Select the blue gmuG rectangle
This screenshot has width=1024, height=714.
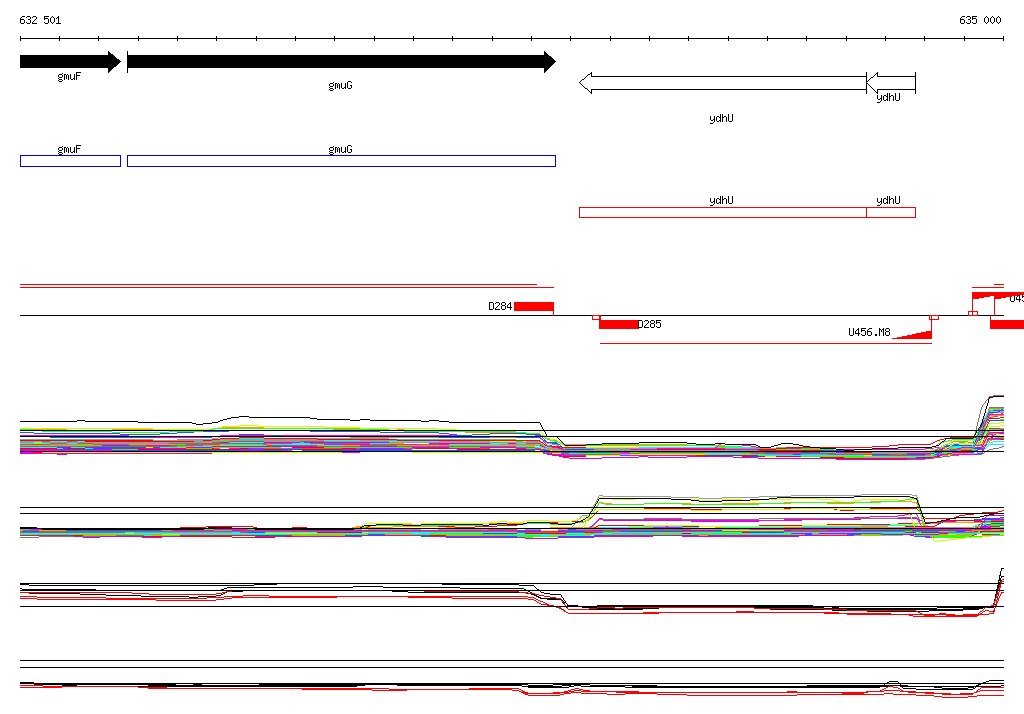342,161
